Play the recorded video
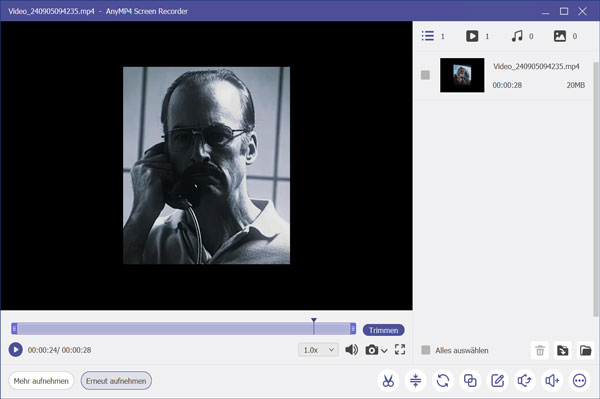 [16, 350]
